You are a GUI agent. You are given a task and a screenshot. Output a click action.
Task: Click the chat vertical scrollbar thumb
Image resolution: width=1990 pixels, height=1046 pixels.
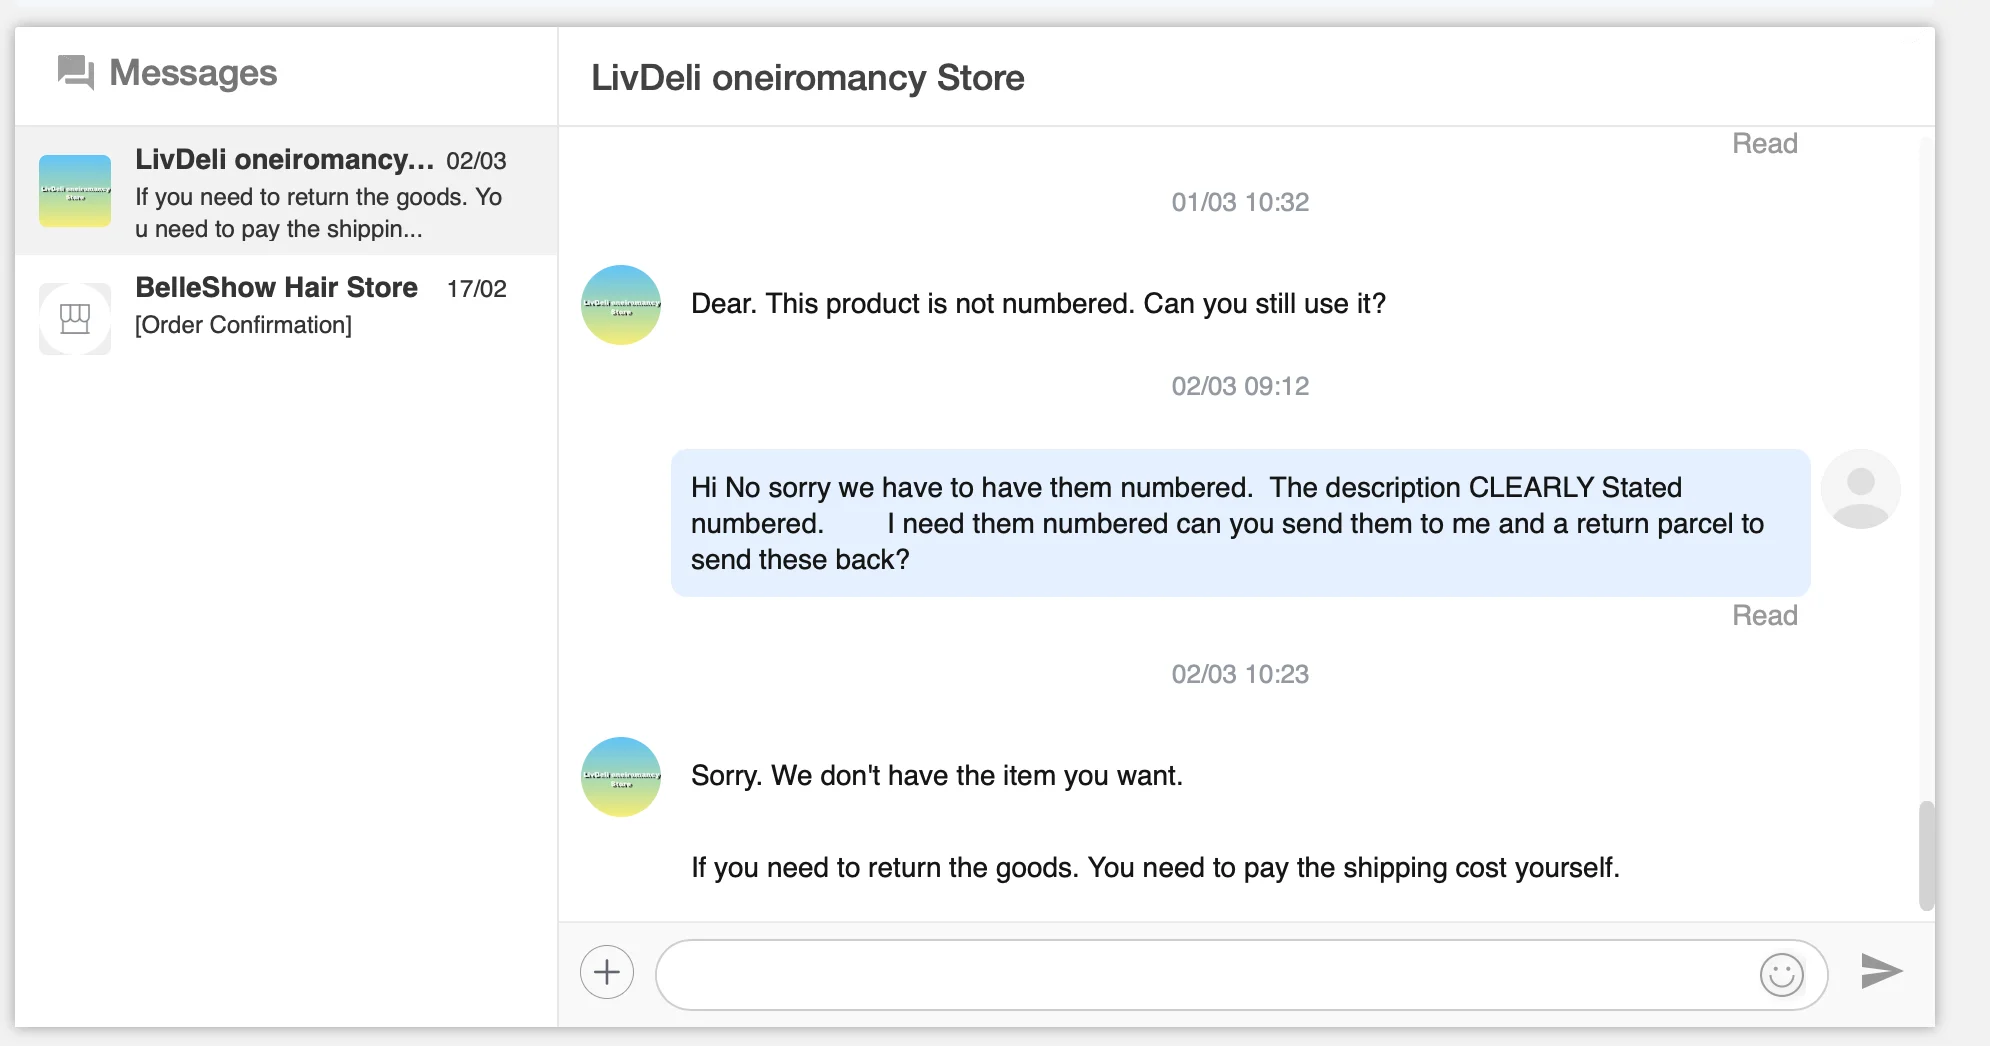coord(1926,855)
